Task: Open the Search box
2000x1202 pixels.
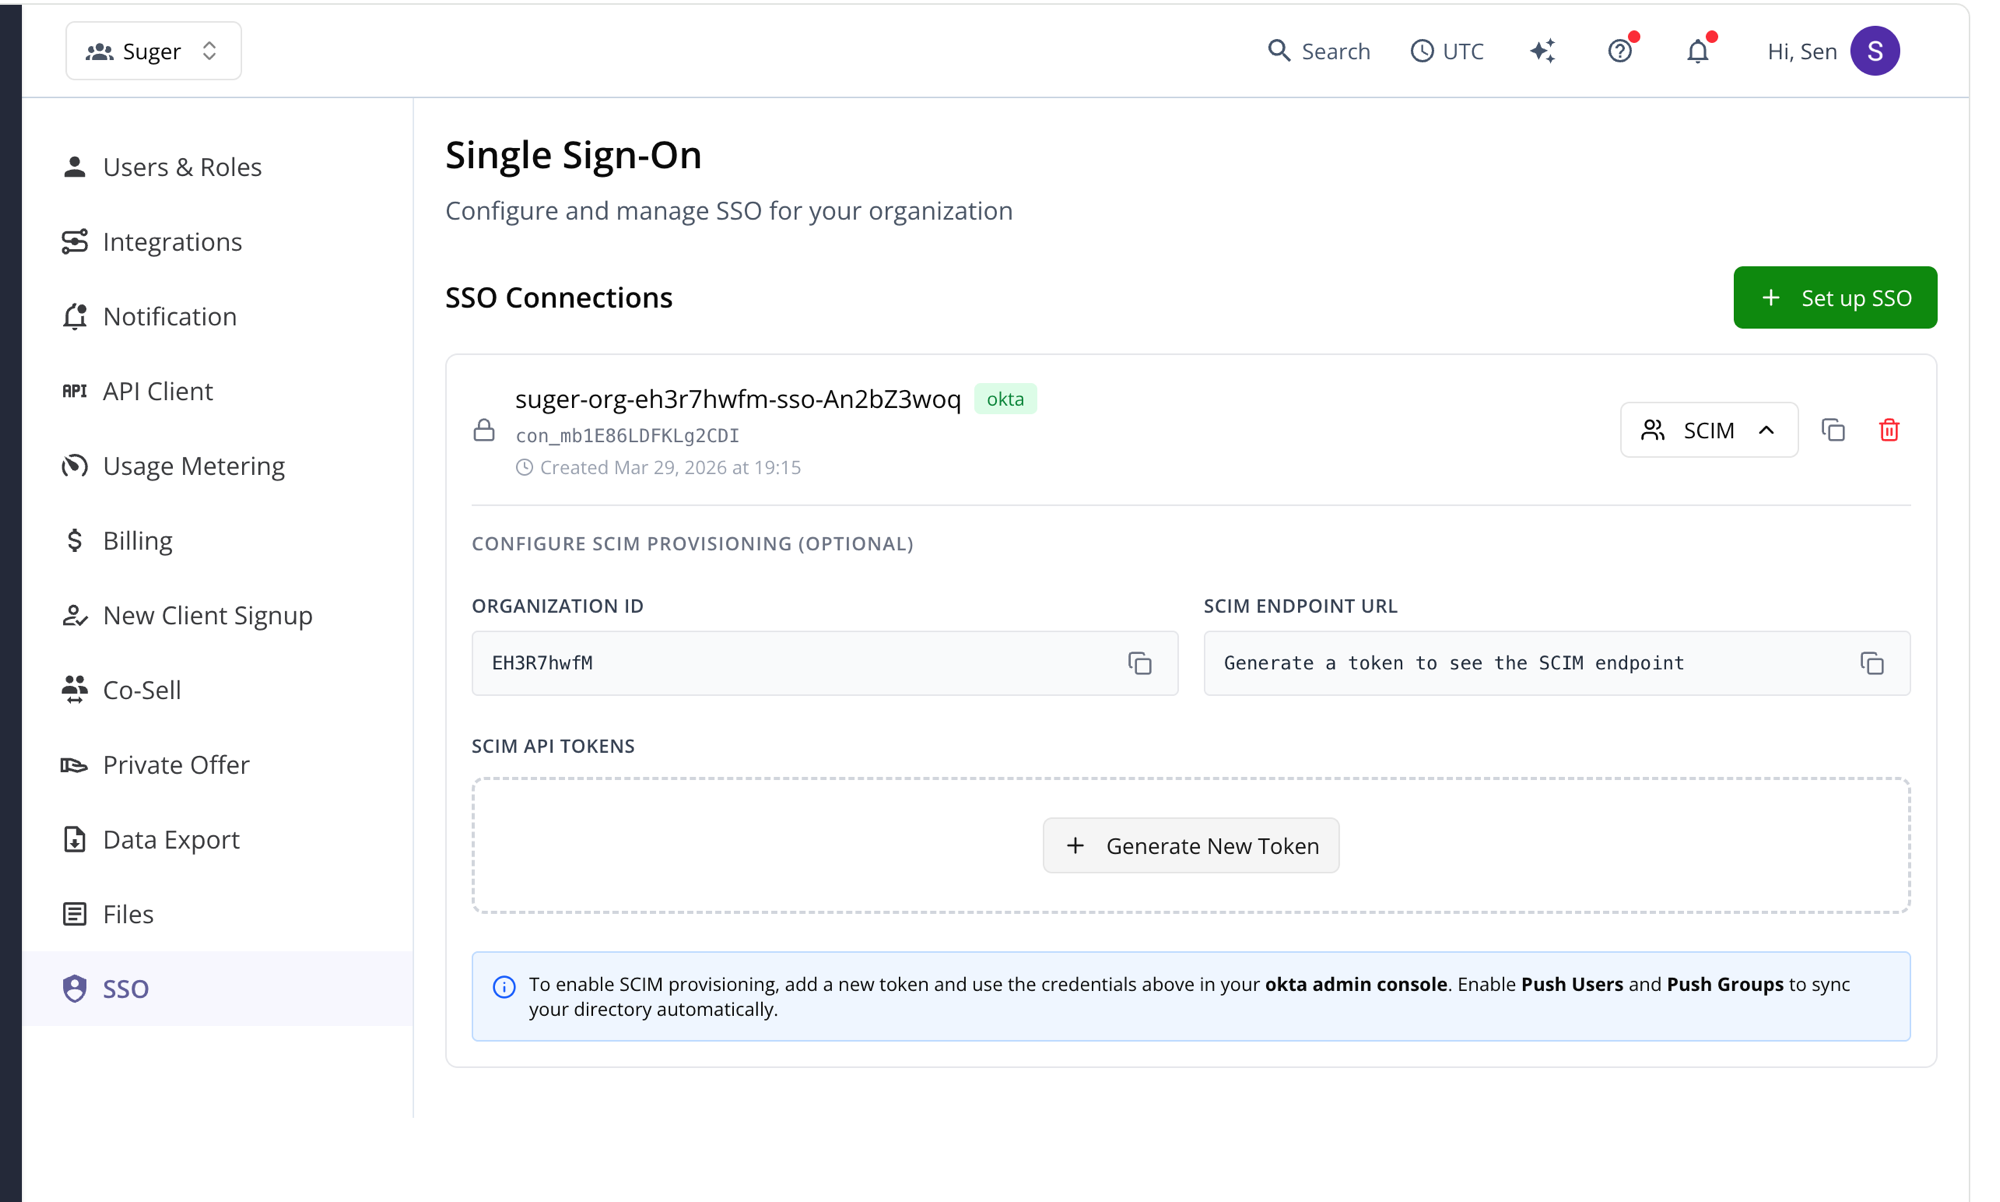Action: tap(1318, 51)
